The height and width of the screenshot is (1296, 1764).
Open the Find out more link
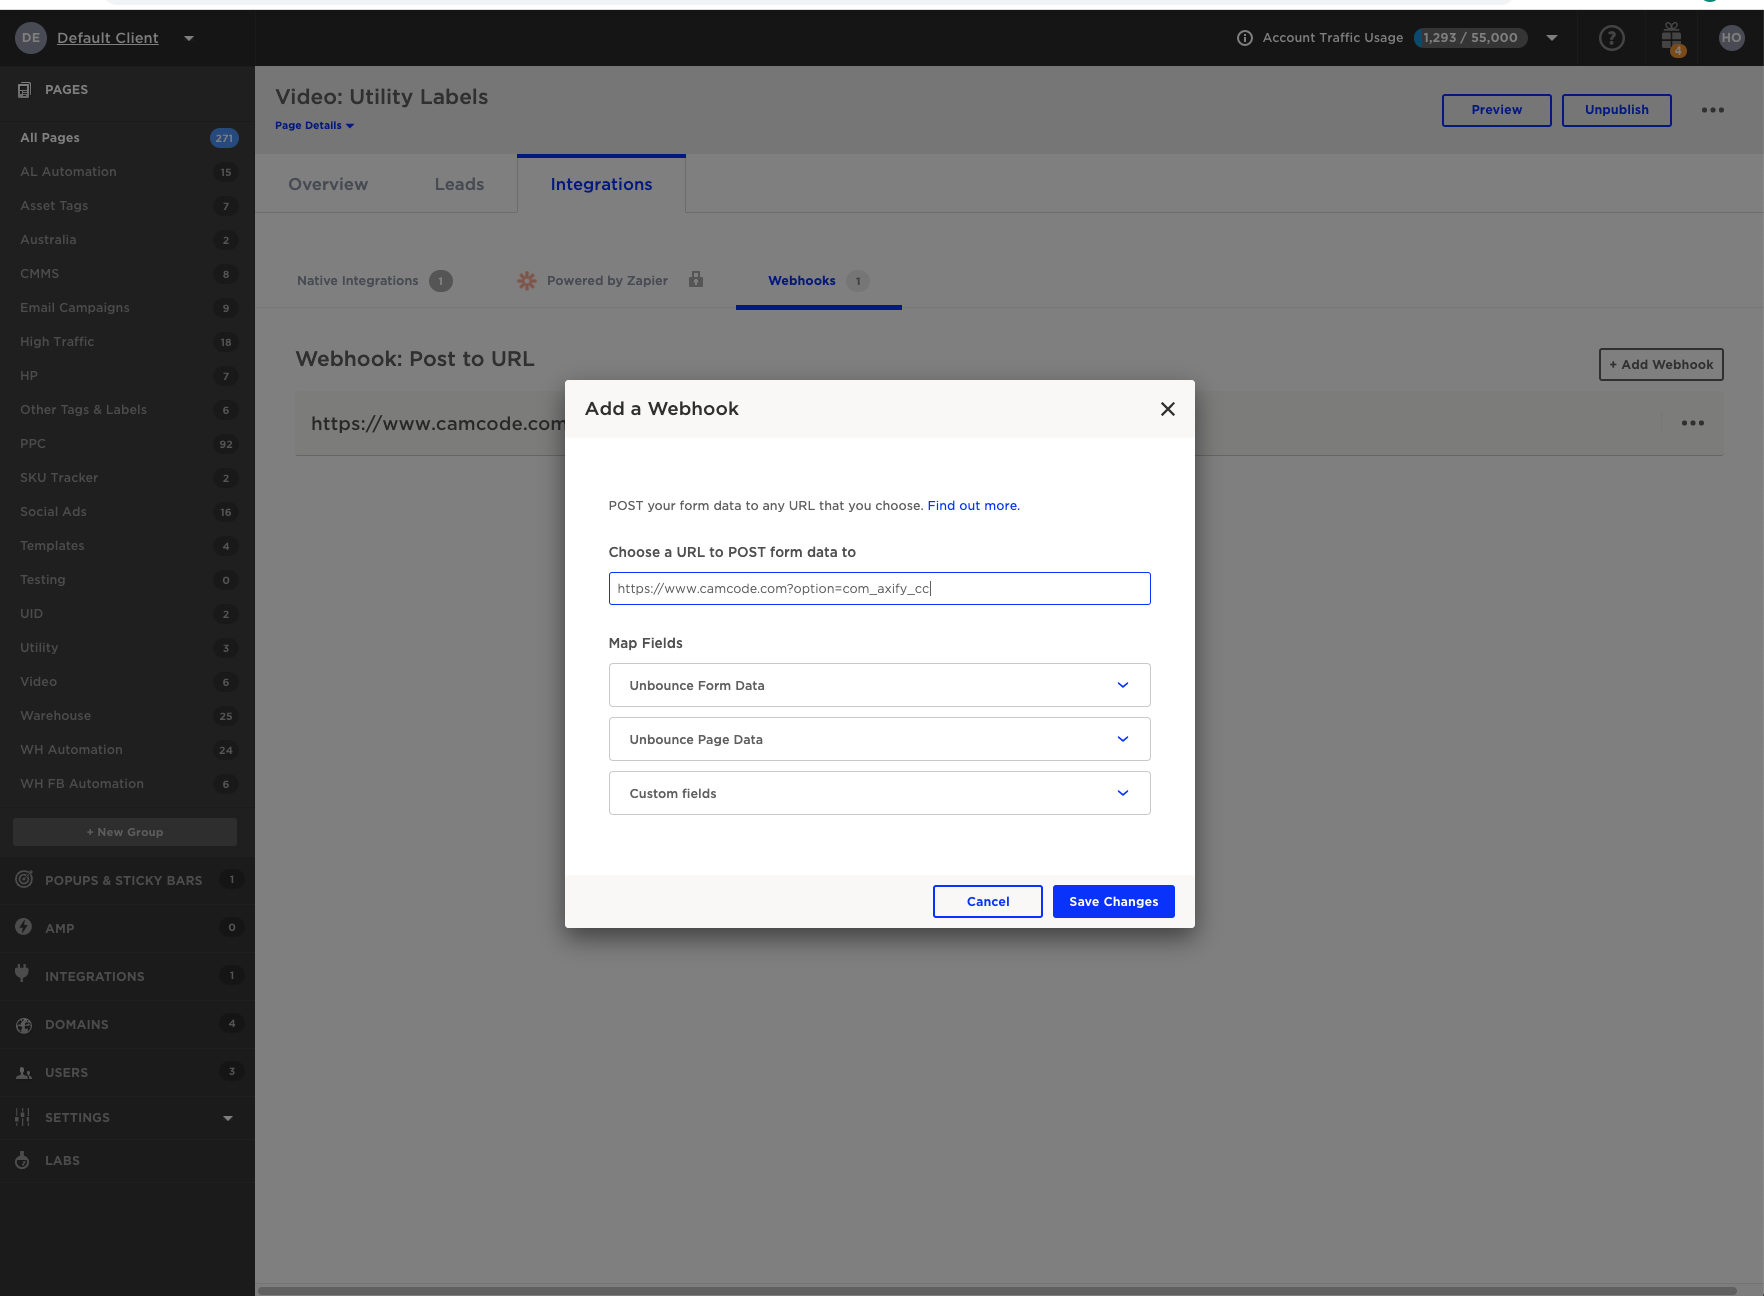coord(973,506)
